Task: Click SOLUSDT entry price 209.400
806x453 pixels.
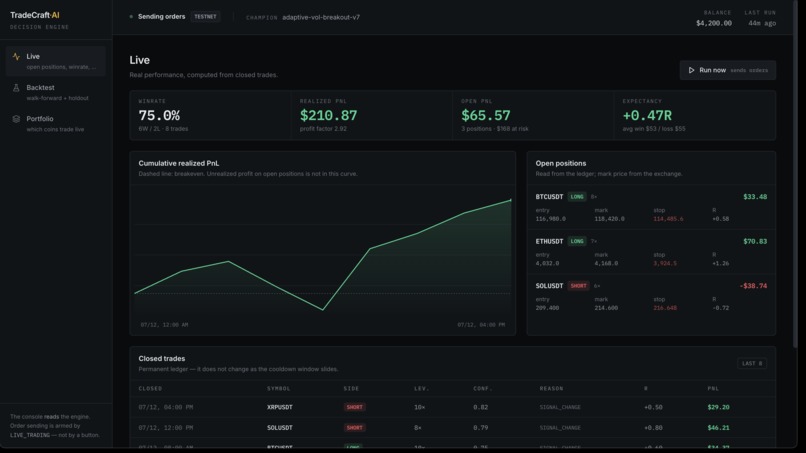Action: [547, 308]
